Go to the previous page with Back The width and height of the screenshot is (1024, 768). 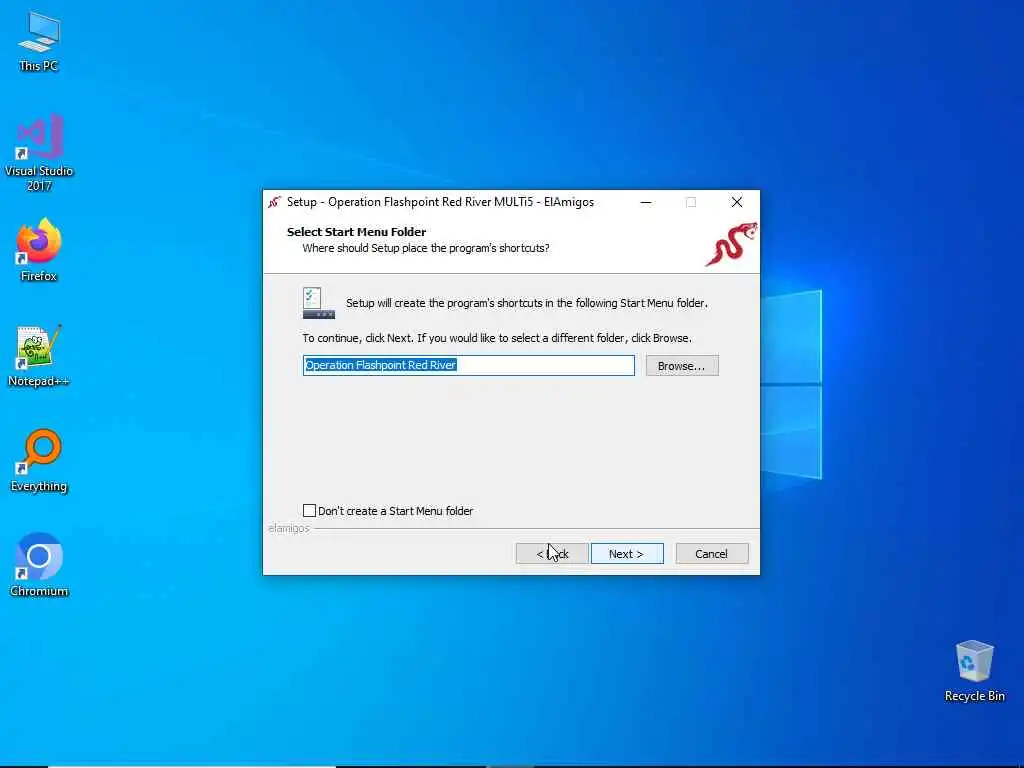[552, 554]
